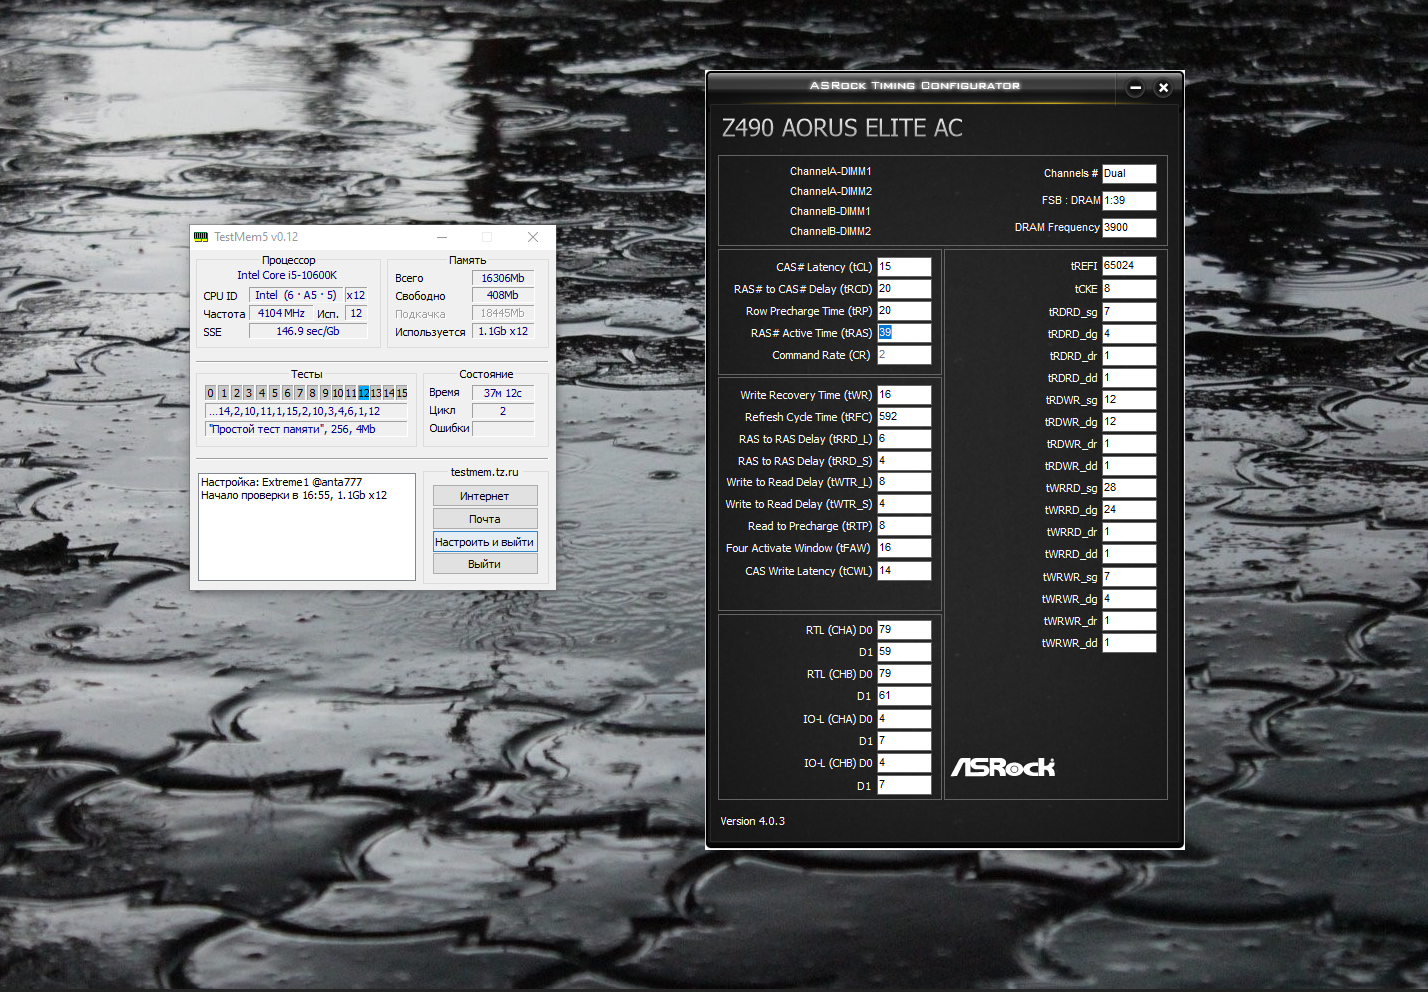Minimize the TestMem5 window

tap(442, 237)
